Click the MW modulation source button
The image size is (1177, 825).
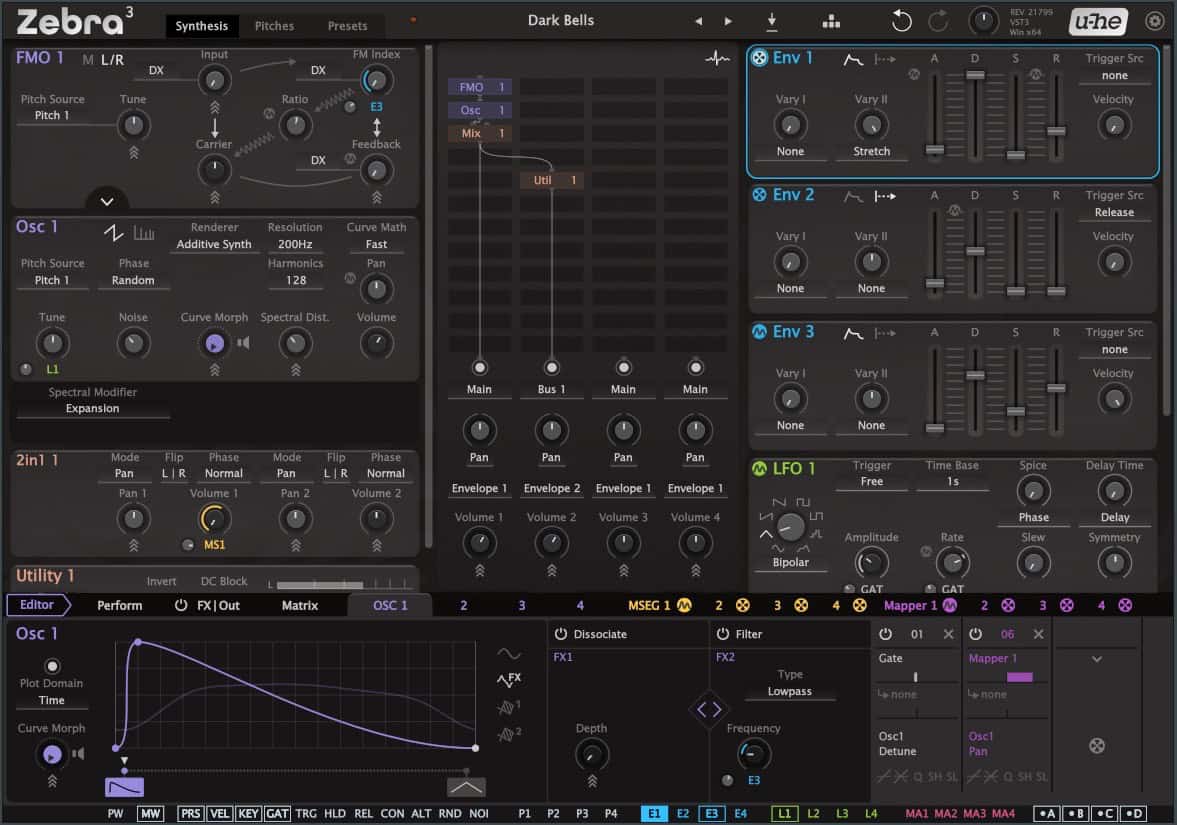pyautogui.click(x=150, y=813)
